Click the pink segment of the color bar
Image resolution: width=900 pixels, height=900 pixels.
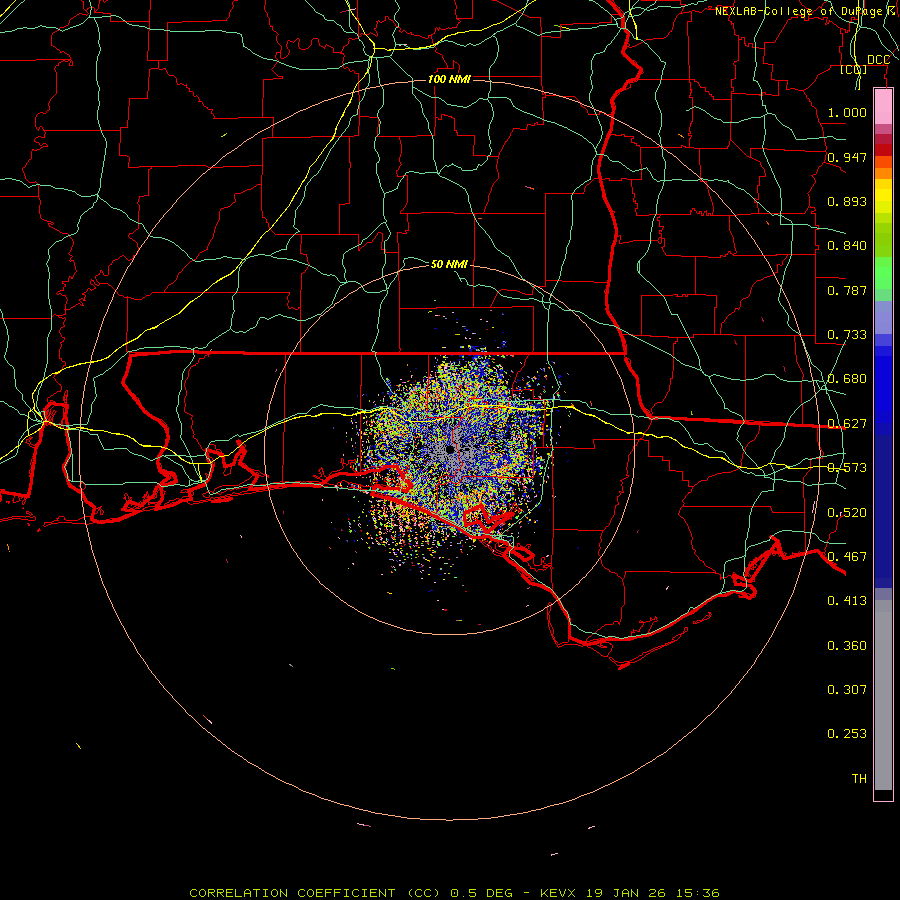pyautogui.click(x=883, y=107)
